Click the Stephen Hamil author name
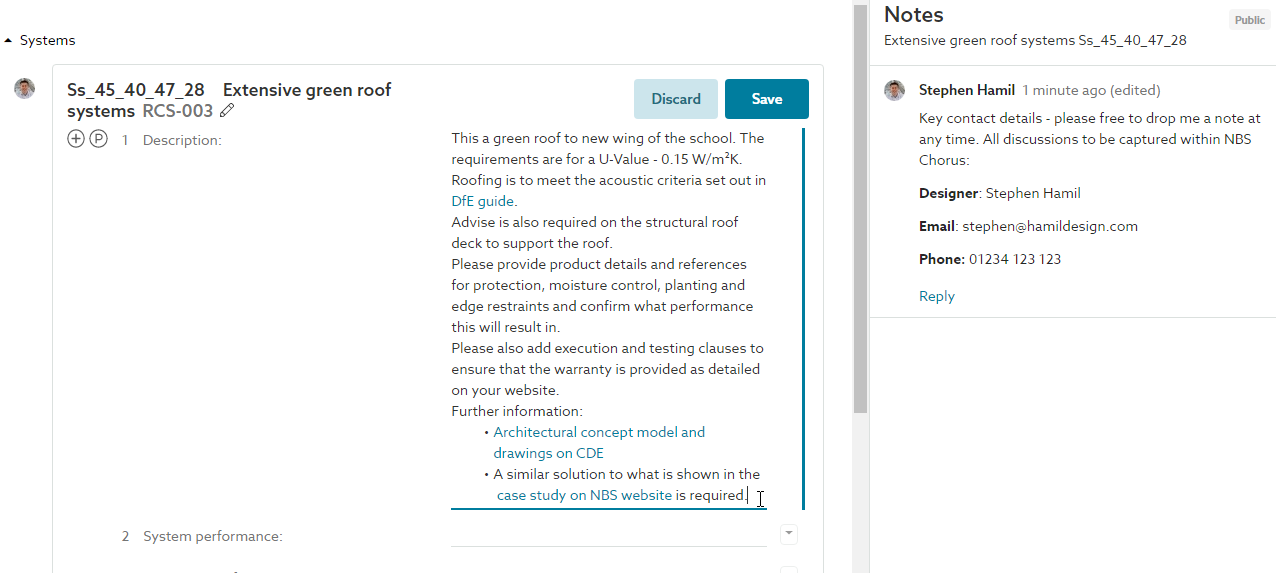Image resolution: width=1276 pixels, height=573 pixels. tap(967, 90)
